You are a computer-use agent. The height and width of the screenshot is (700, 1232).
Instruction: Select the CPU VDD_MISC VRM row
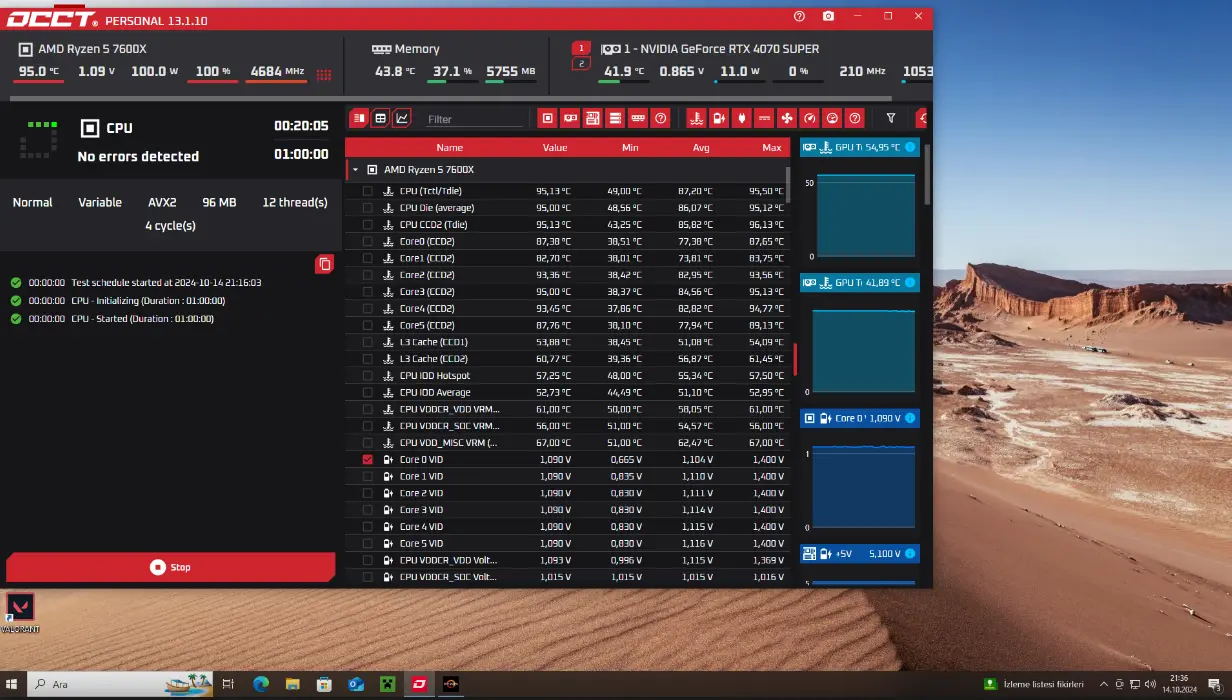tap(568, 442)
